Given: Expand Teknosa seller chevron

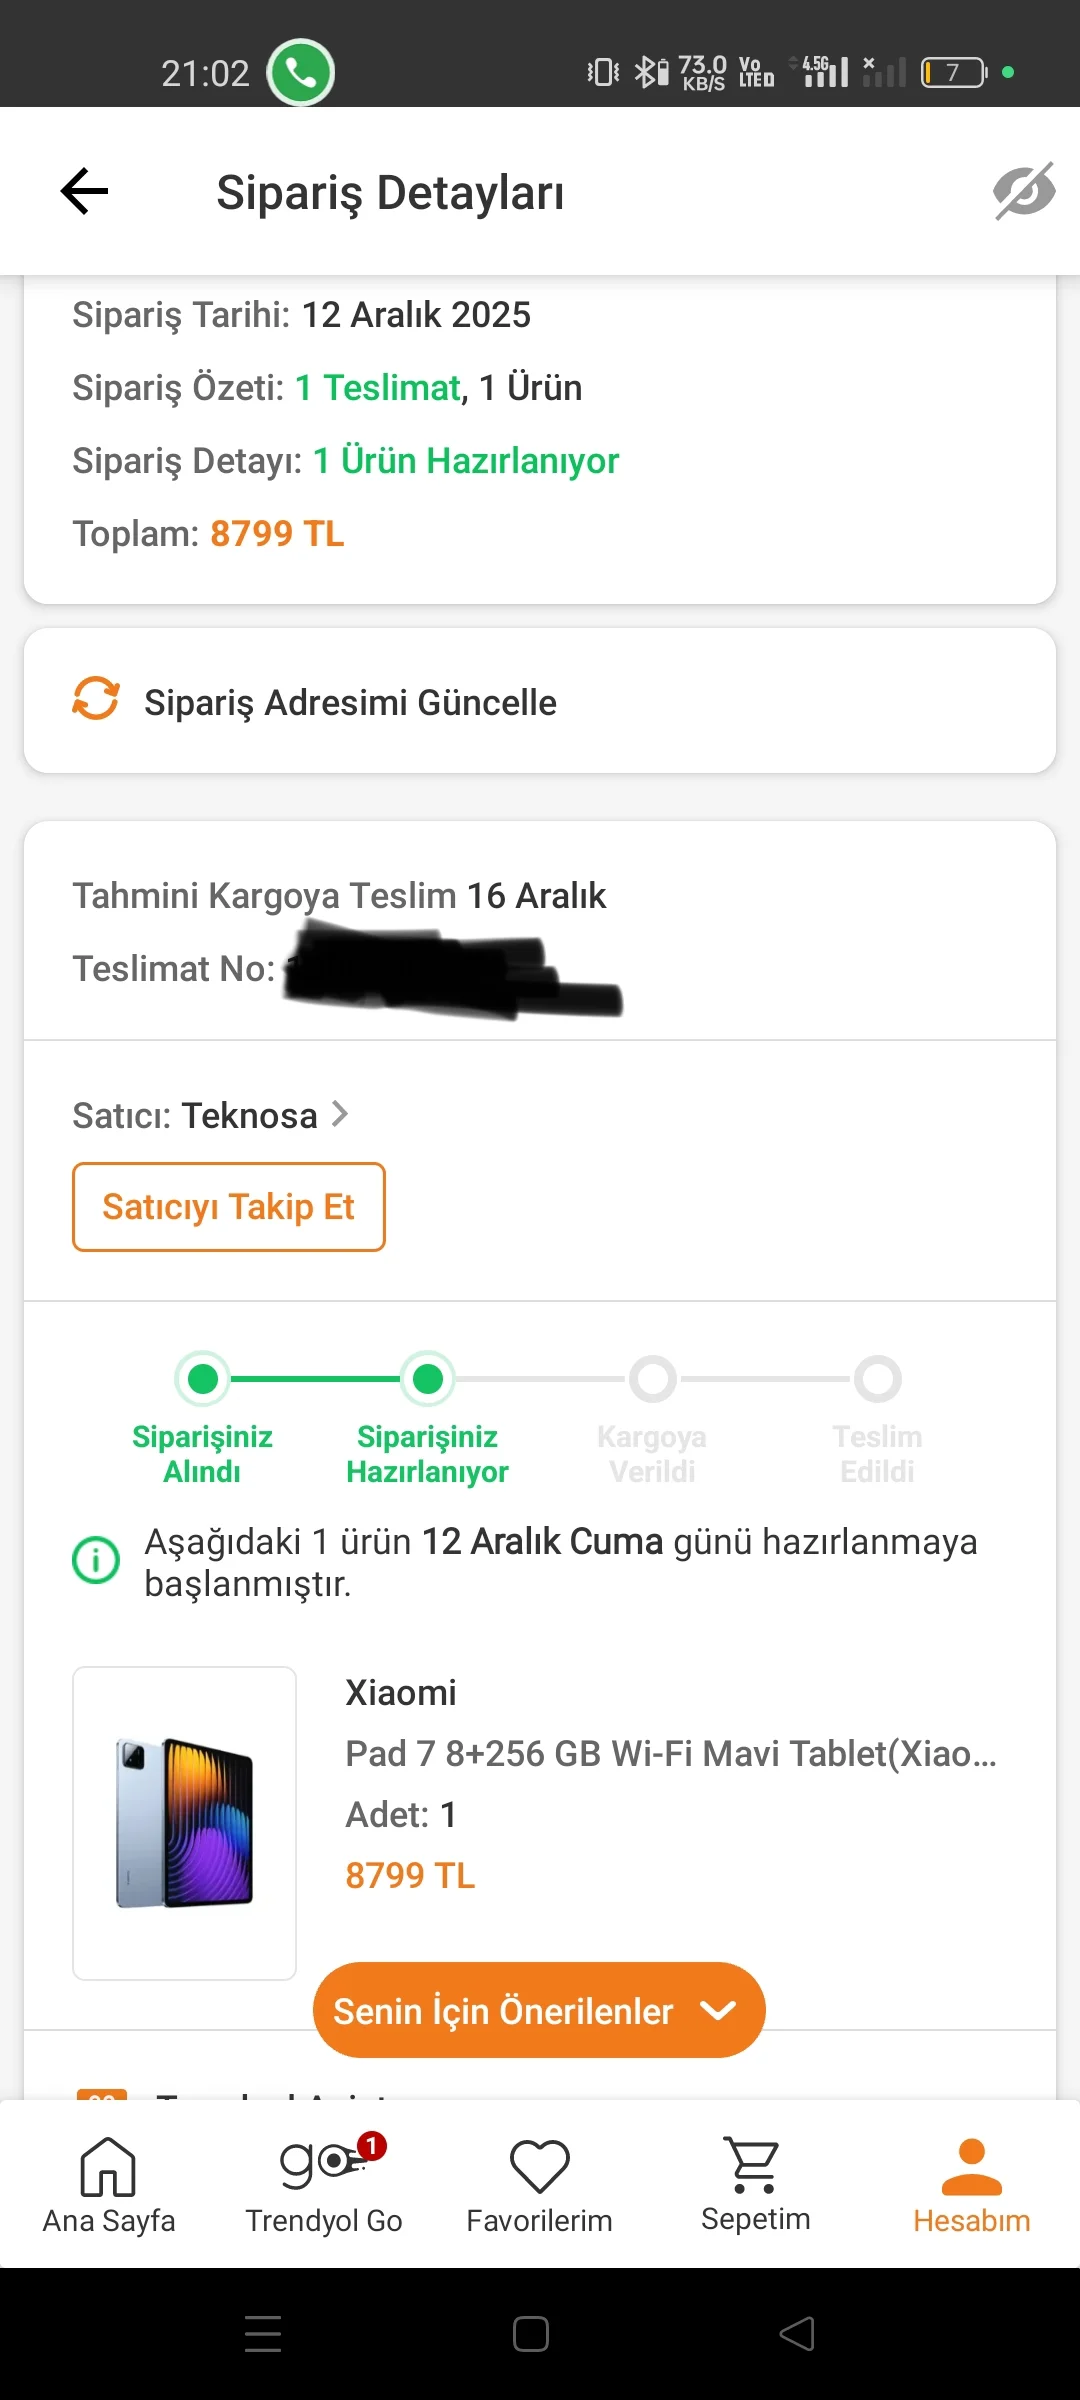Looking at the screenshot, I should point(341,1114).
